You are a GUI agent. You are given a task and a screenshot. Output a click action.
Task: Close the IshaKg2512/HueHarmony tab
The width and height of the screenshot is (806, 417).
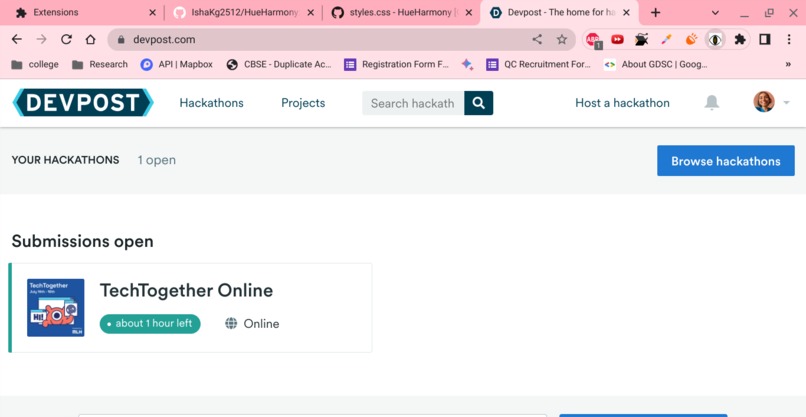[310, 13]
